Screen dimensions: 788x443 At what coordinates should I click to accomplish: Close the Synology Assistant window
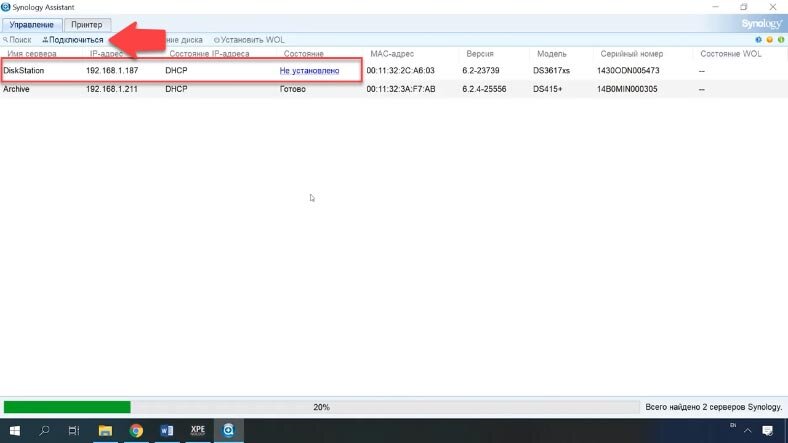click(x=772, y=7)
